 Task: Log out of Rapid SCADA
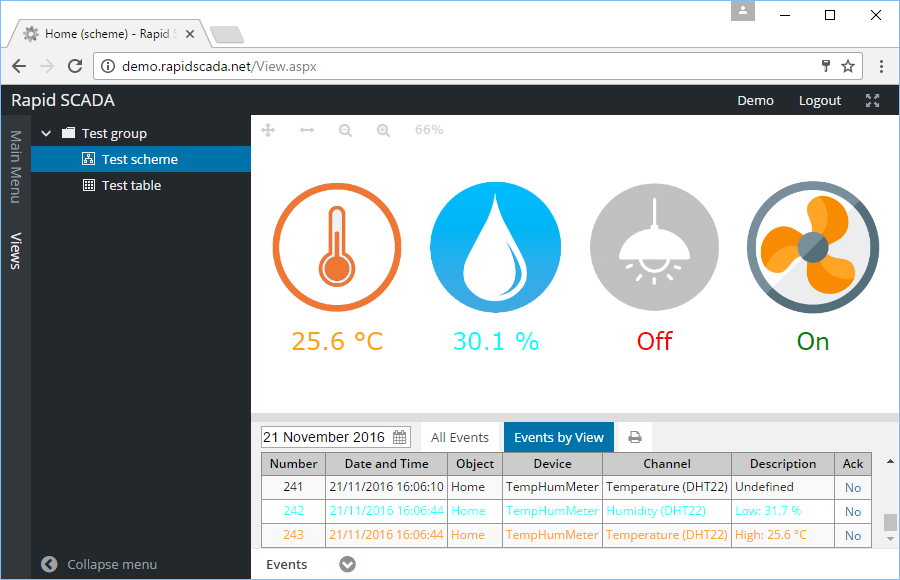[x=819, y=100]
